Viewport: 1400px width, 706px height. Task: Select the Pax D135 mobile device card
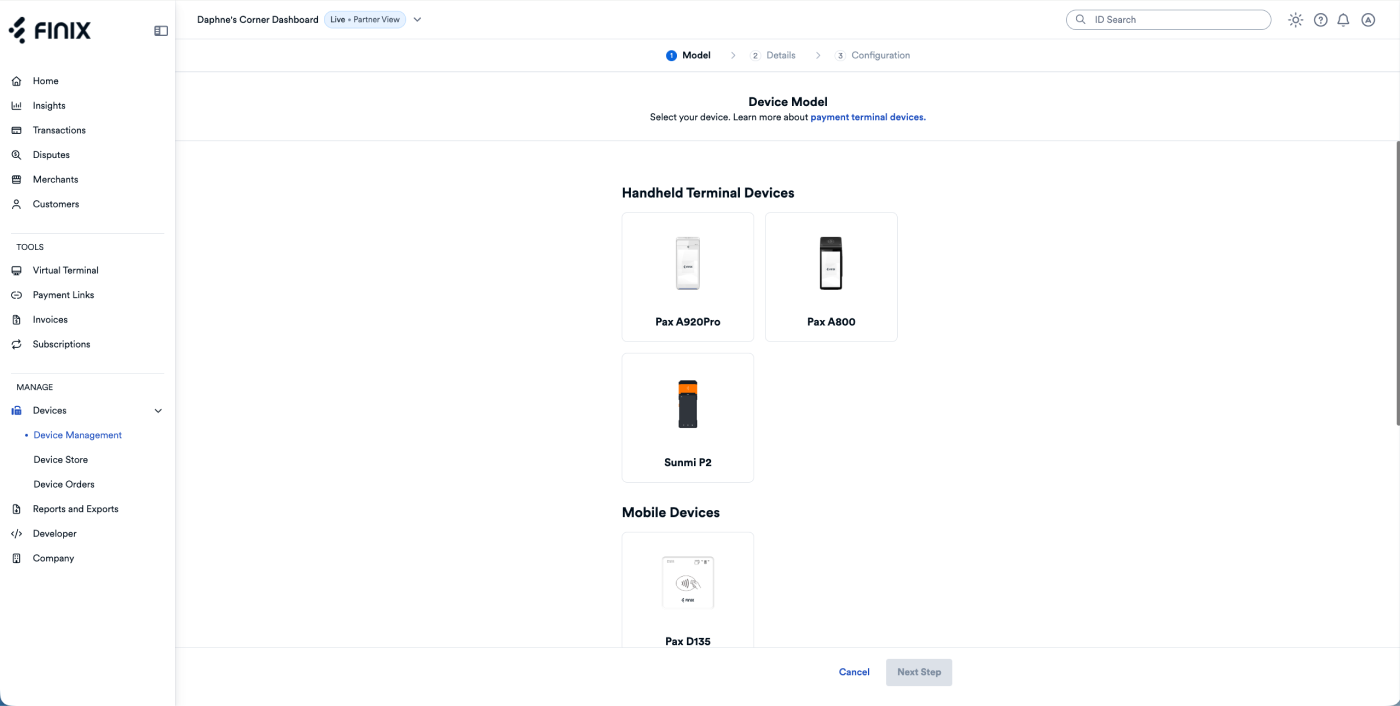click(x=688, y=590)
